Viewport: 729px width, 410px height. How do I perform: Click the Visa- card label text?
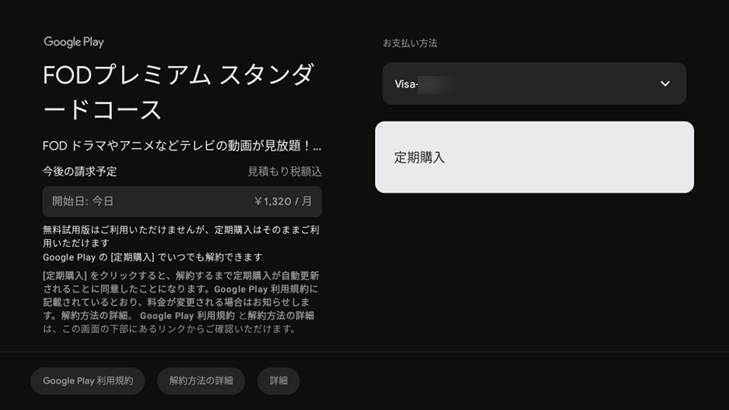click(406, 84)
